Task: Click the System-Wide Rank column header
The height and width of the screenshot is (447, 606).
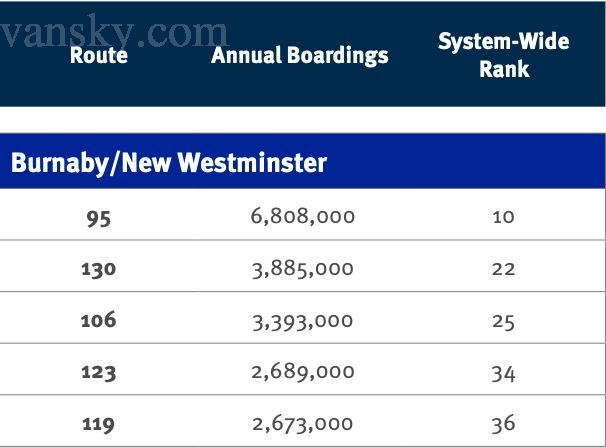Action: (x=503, y=55)
